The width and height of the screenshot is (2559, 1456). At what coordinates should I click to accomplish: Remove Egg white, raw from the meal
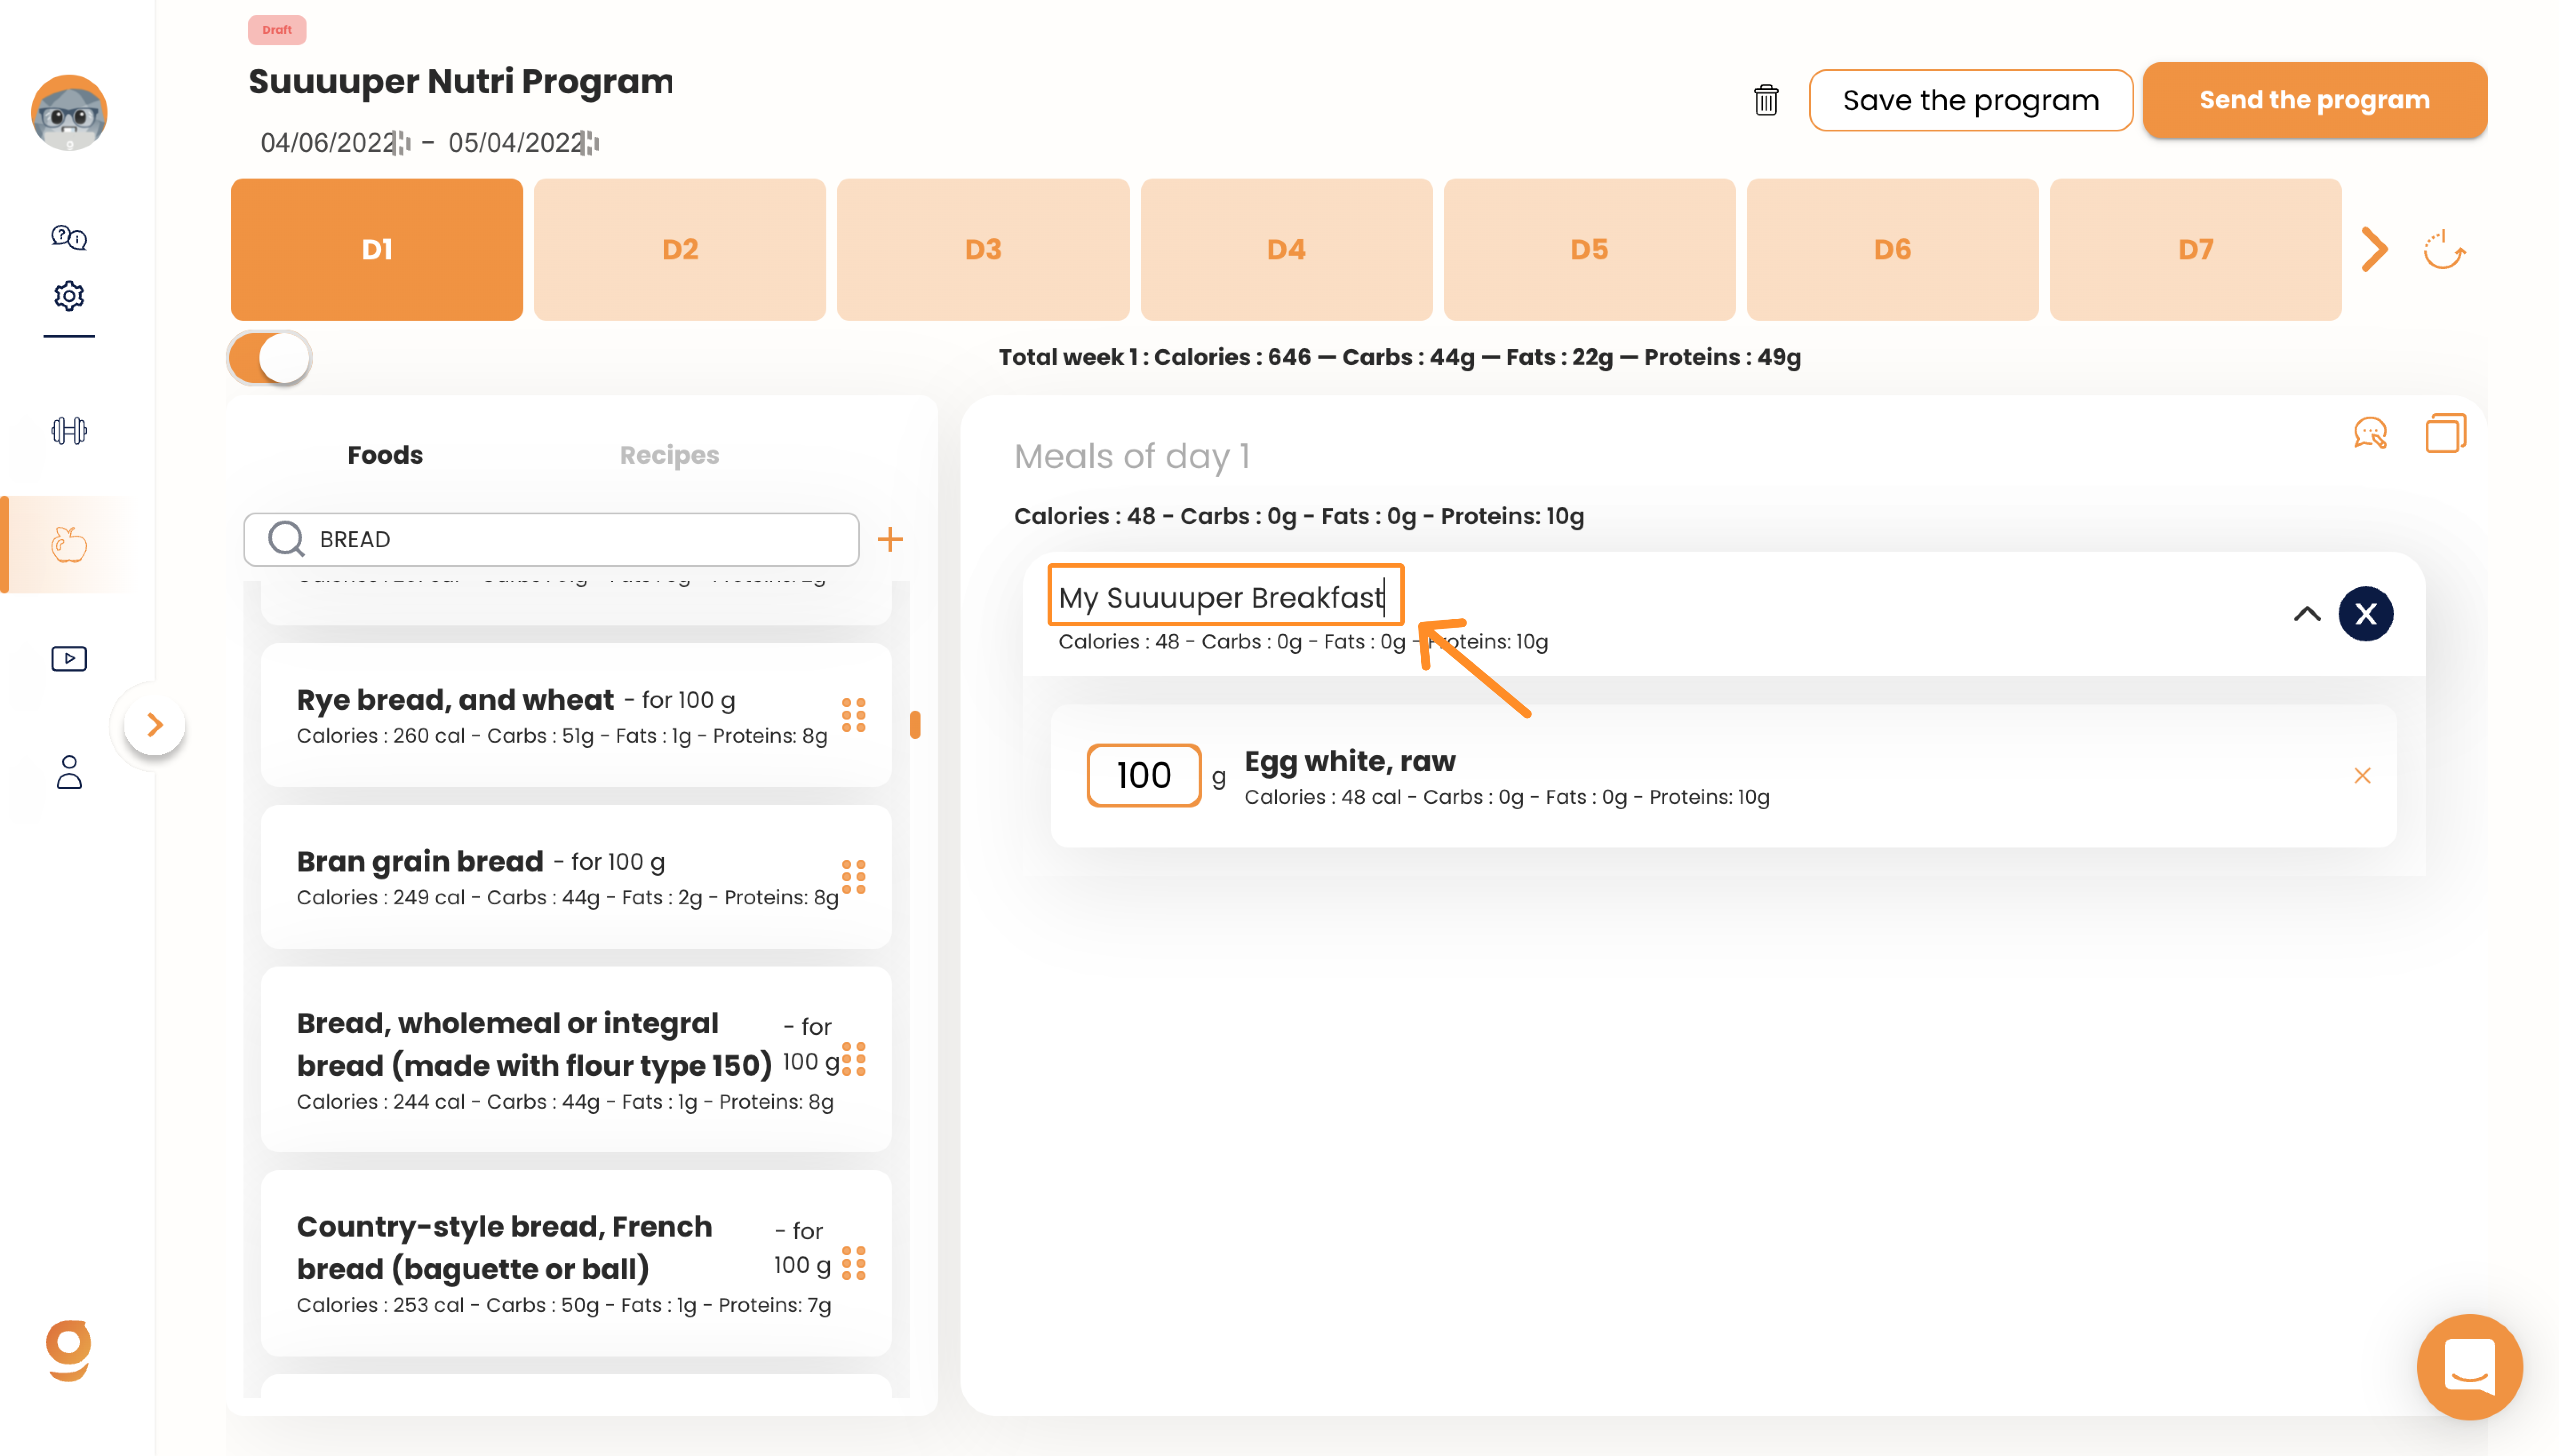pos(2362,776)
